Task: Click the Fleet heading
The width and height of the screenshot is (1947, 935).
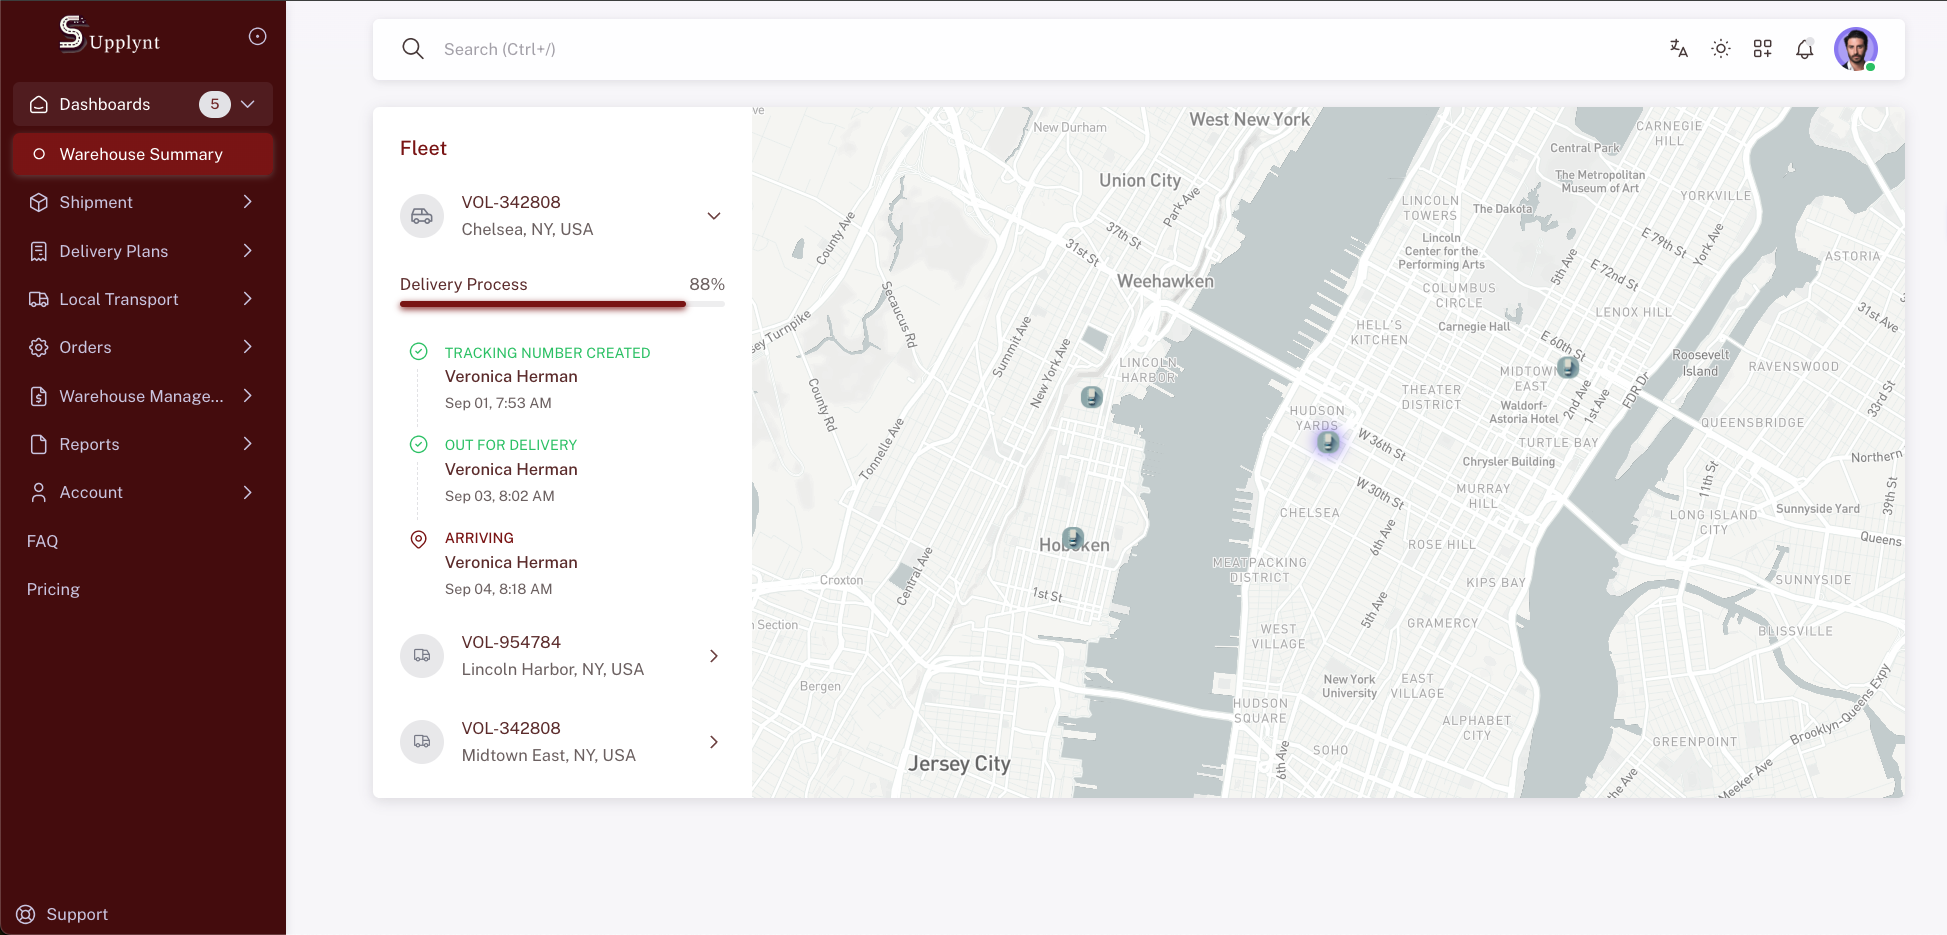Action: [423, 148]
